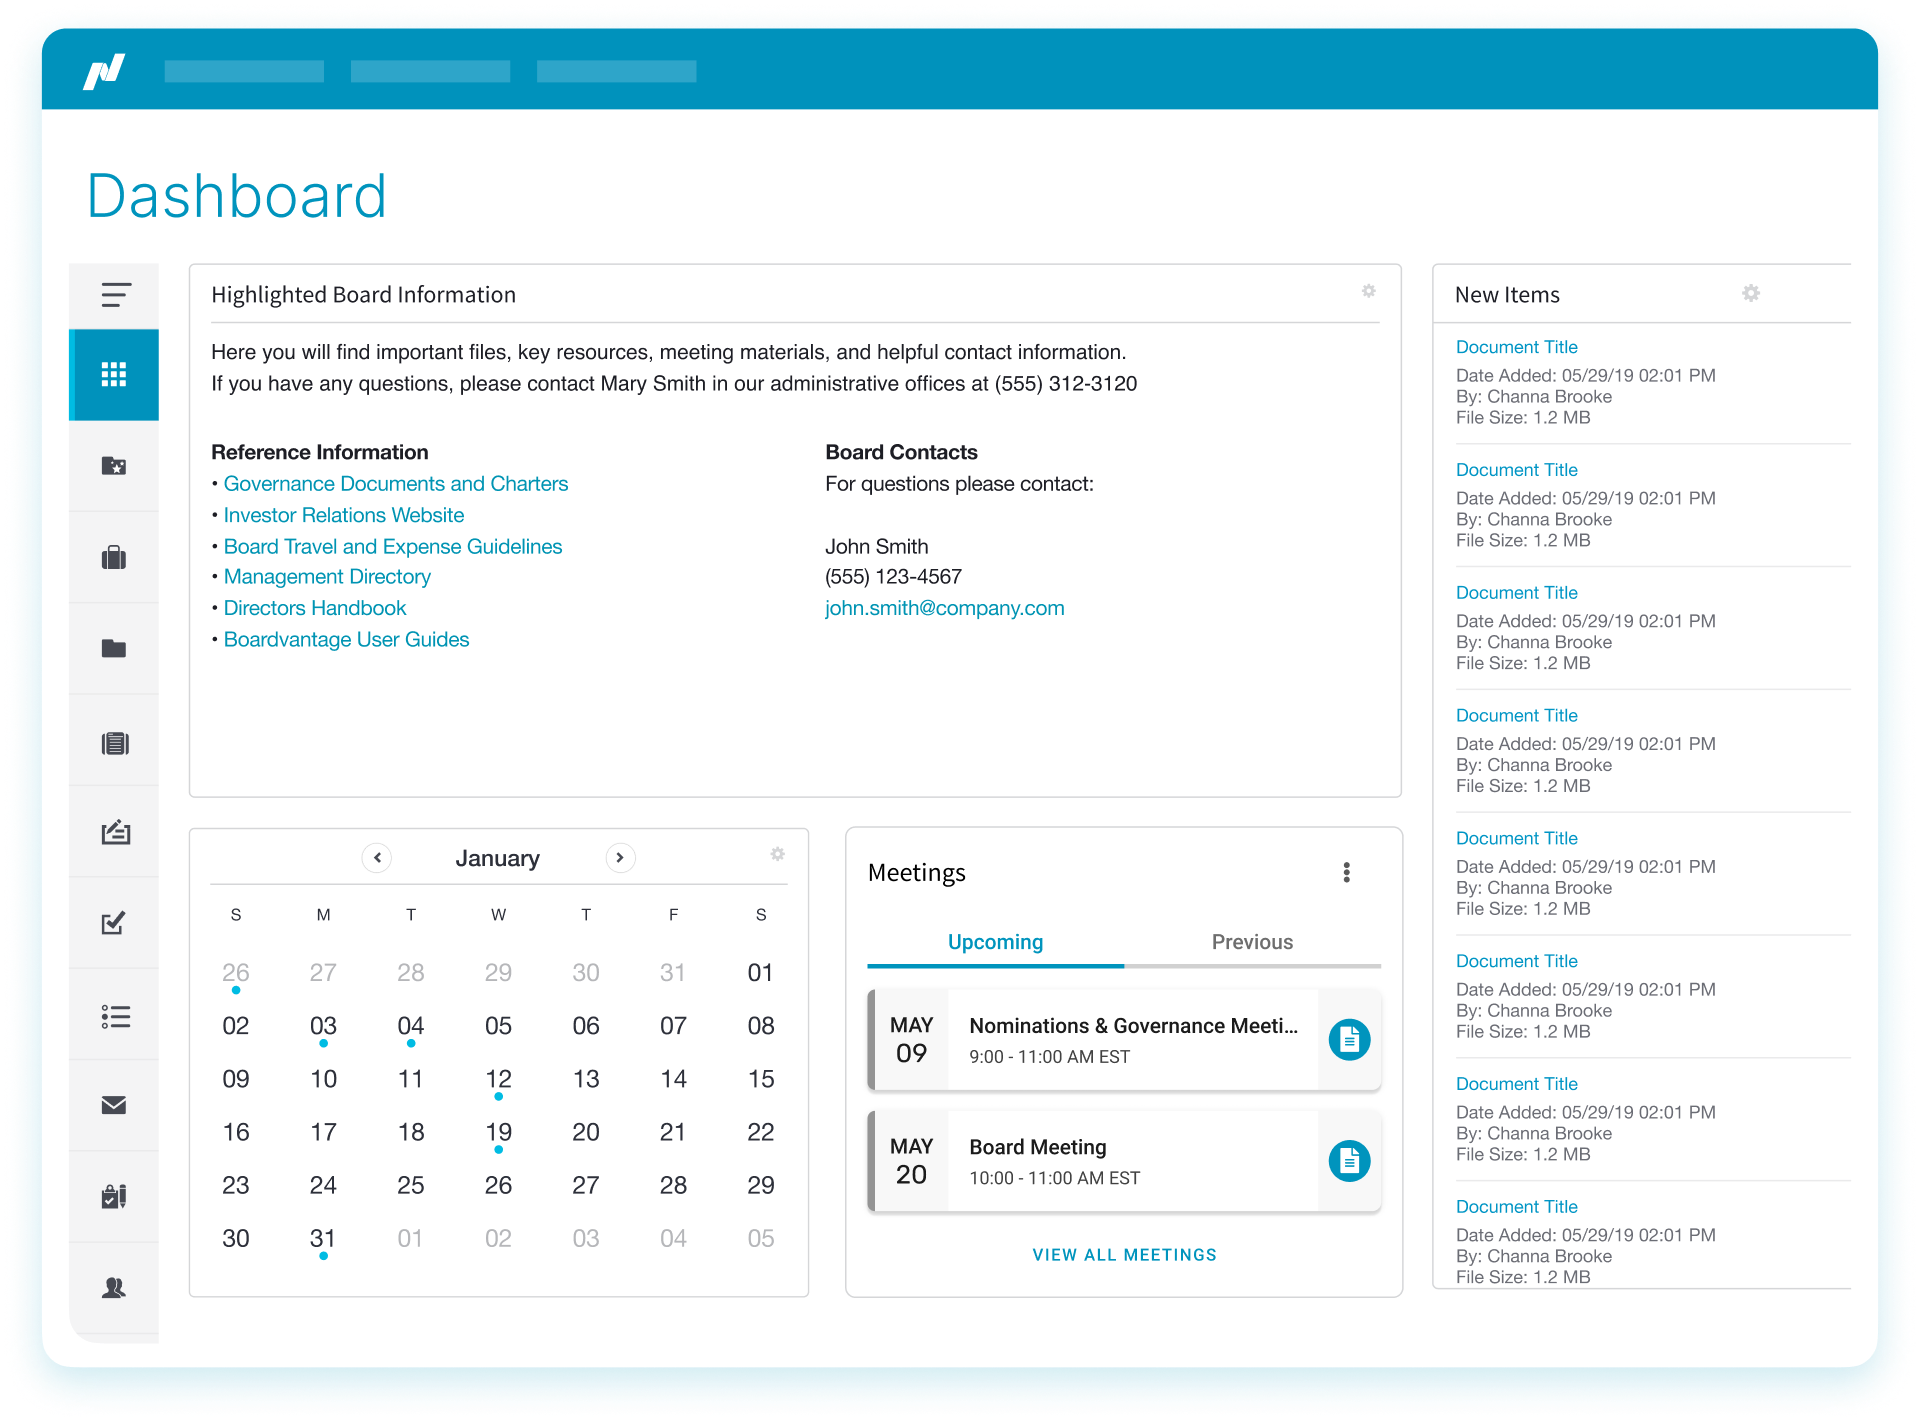Open the Meetings three-dot options menu
Image resolution: width=1920 pixels, height=1423 pixels.
pyautogui.click(x=1346, y=872)
